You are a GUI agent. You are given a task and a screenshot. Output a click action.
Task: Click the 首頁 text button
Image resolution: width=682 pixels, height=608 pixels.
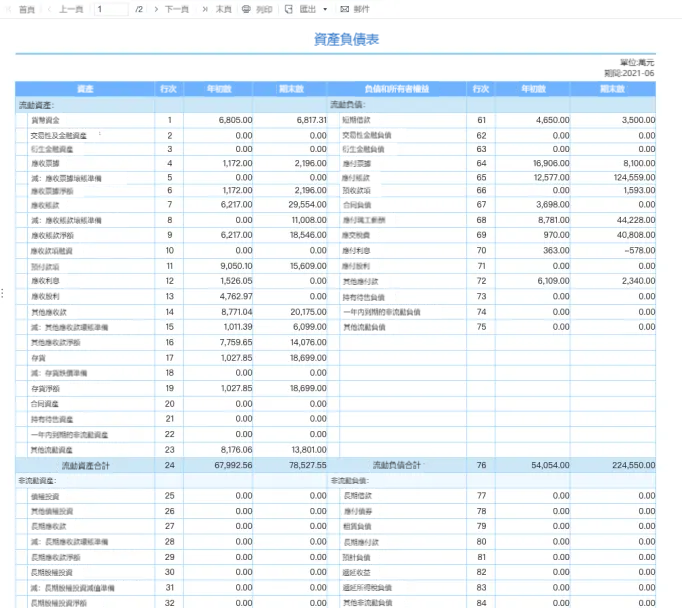[27, 9]
